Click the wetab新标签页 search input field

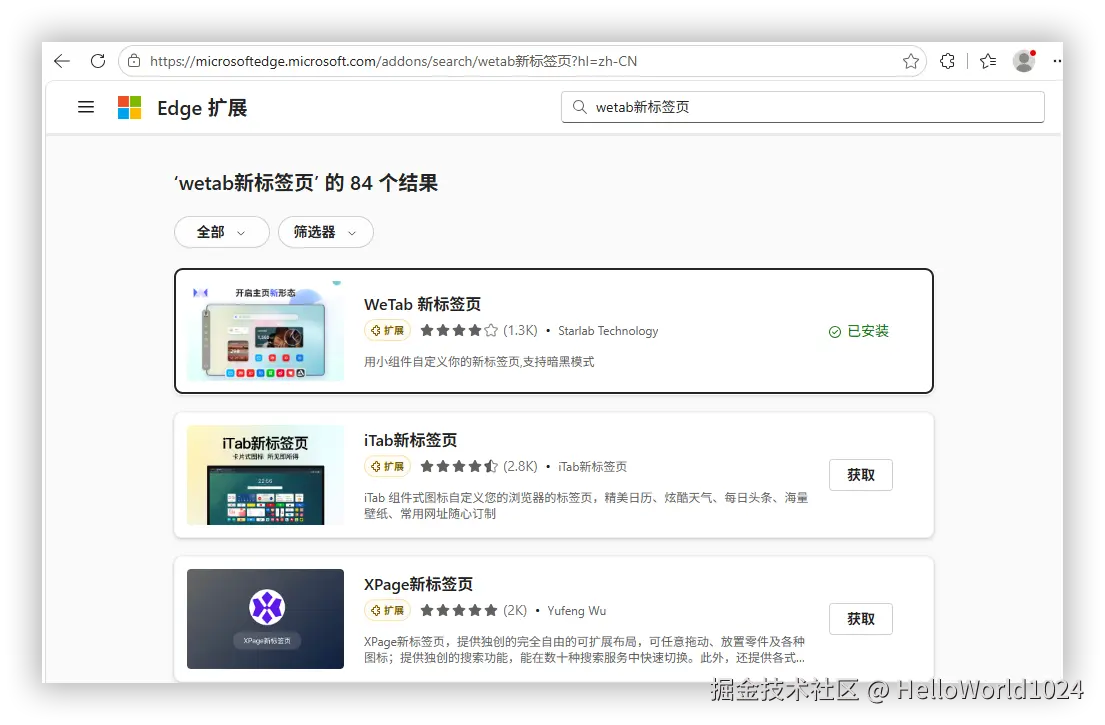click(x=803, y=107)
